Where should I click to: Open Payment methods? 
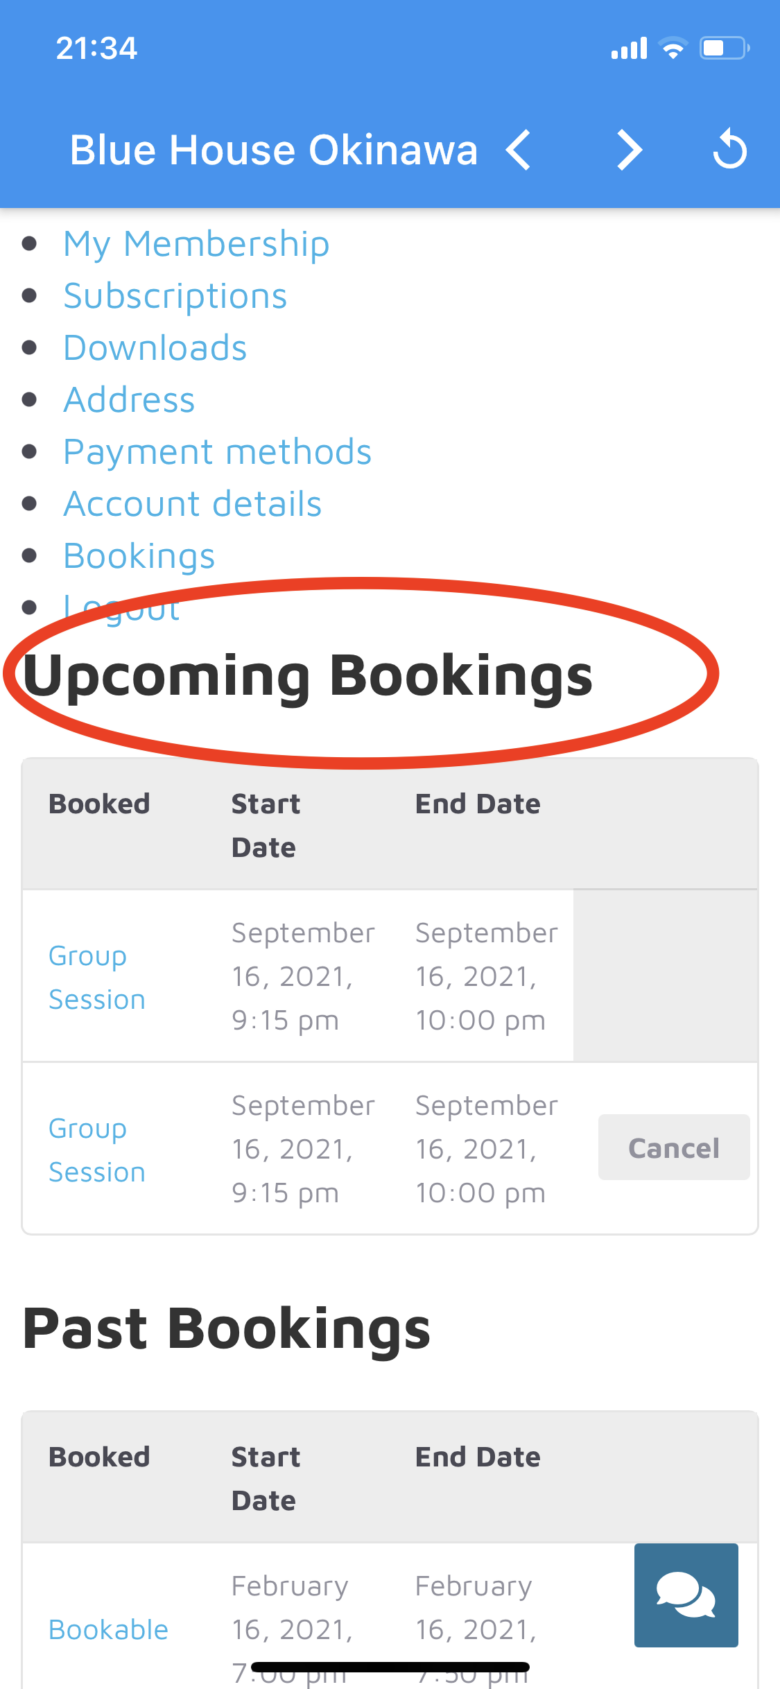[217, 452]
